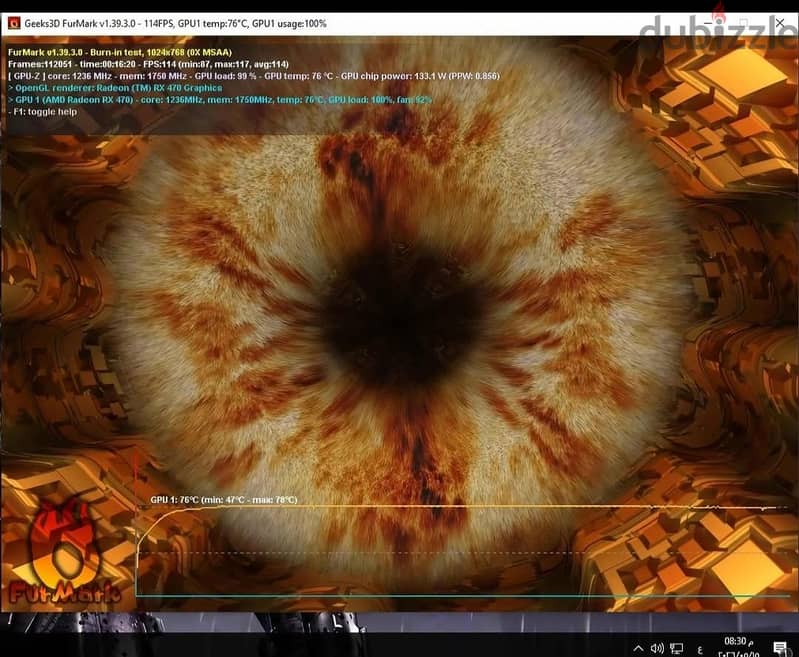Open the Action Center notifications icon
This screenshot has height=657, width=799.
(x=780, y=648)
